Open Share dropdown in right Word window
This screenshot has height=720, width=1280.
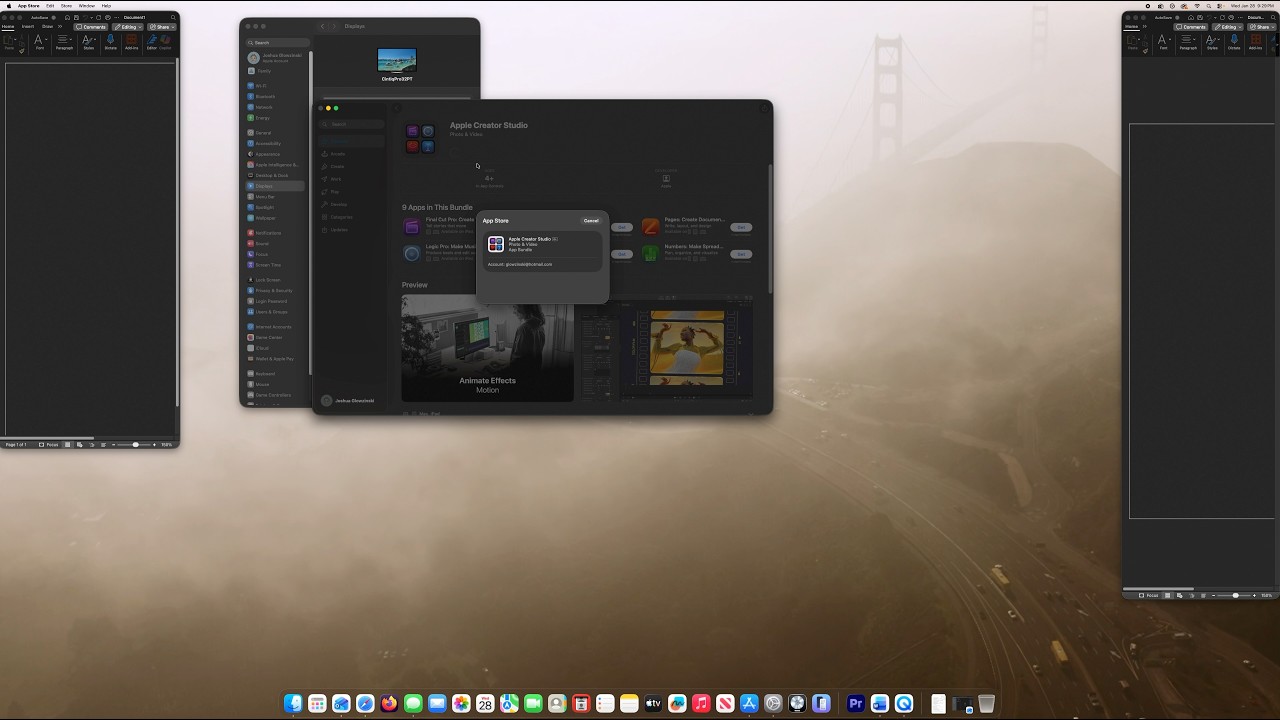[x=1262, y=27]
